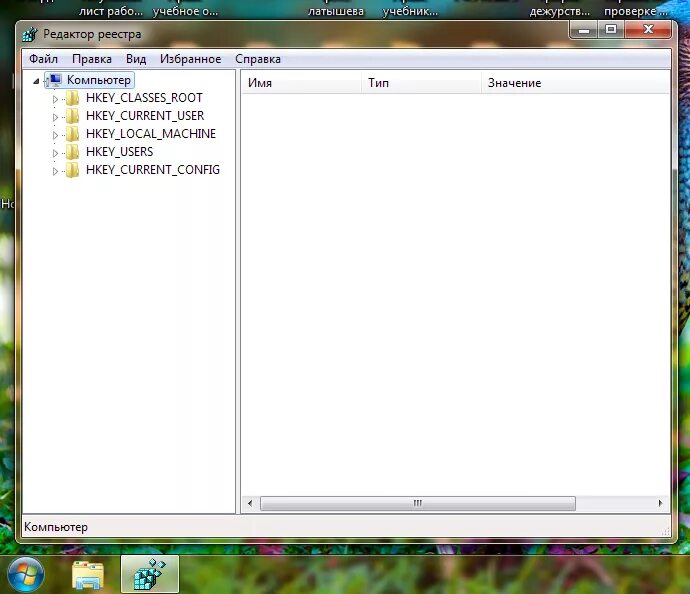Image resolution: width=690 pixels, height=594 pixels.
Task: Open Windows Explorer from the taskbar
Action: [88, 575]
